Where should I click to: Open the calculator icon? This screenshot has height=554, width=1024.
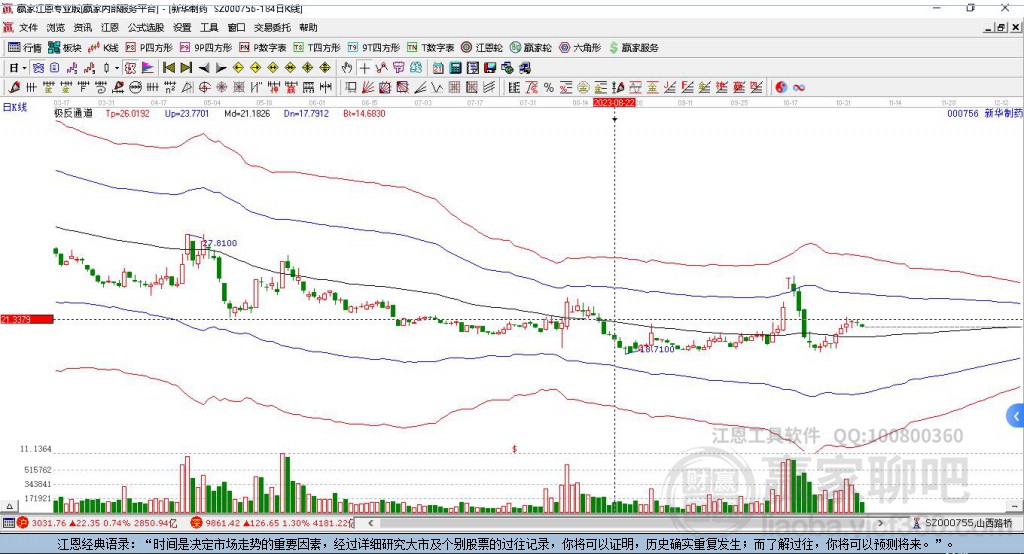coord(455,68)
